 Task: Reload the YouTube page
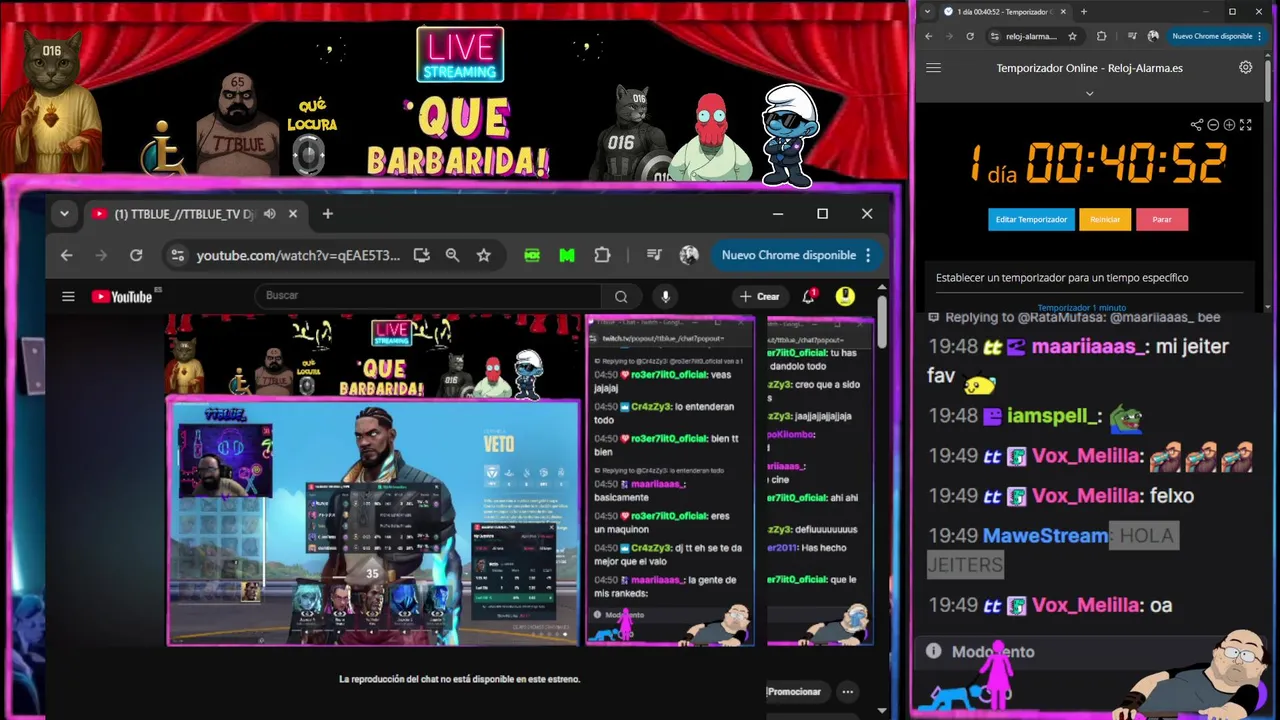[136, 255]
